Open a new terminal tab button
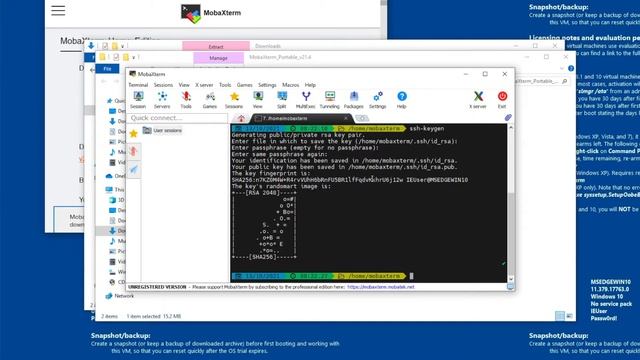 click(x=362, y=118)
